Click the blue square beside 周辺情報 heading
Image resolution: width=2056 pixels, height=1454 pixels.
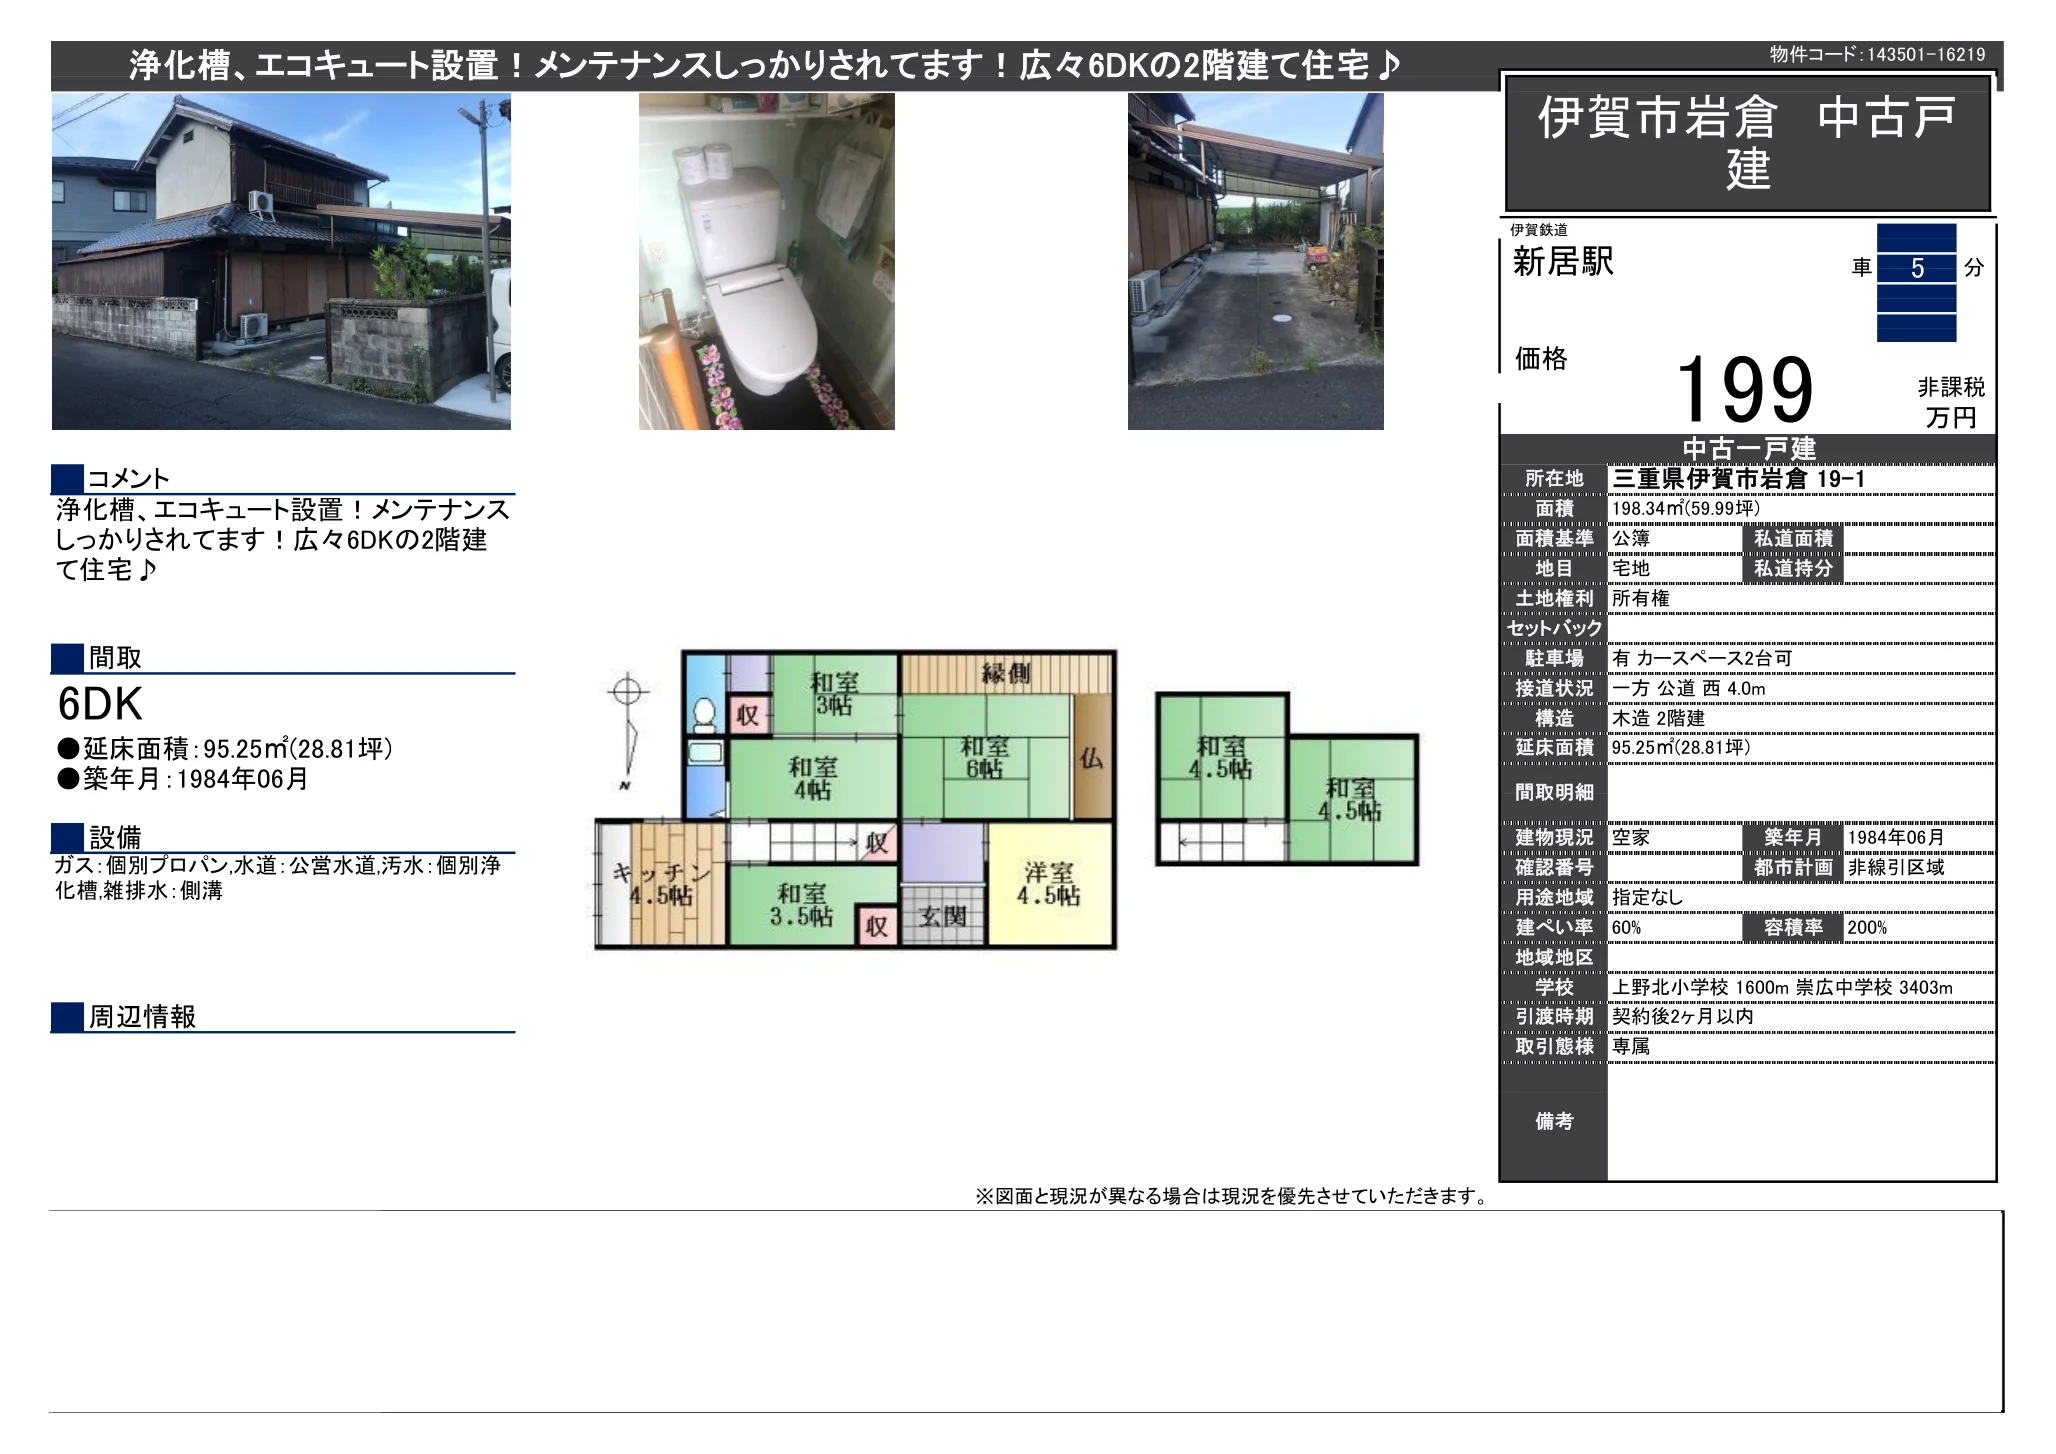tap(68, 1017)
